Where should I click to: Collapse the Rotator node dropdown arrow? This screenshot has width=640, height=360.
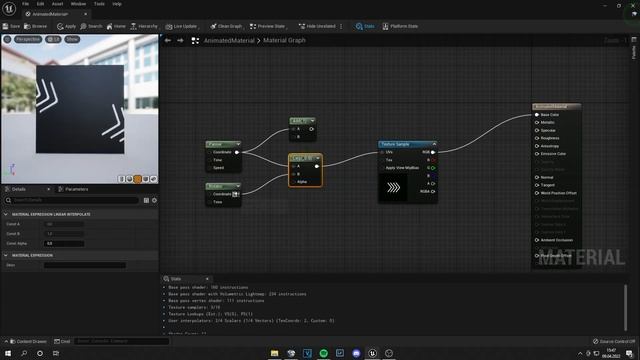238,186
